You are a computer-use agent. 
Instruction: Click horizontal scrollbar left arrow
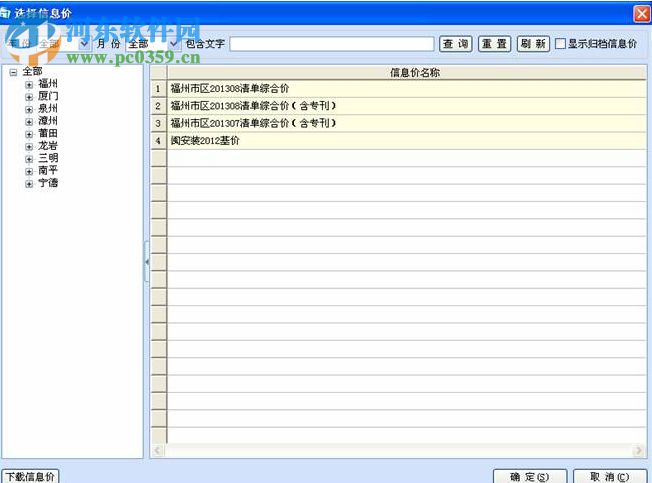(x=158, y=450)
